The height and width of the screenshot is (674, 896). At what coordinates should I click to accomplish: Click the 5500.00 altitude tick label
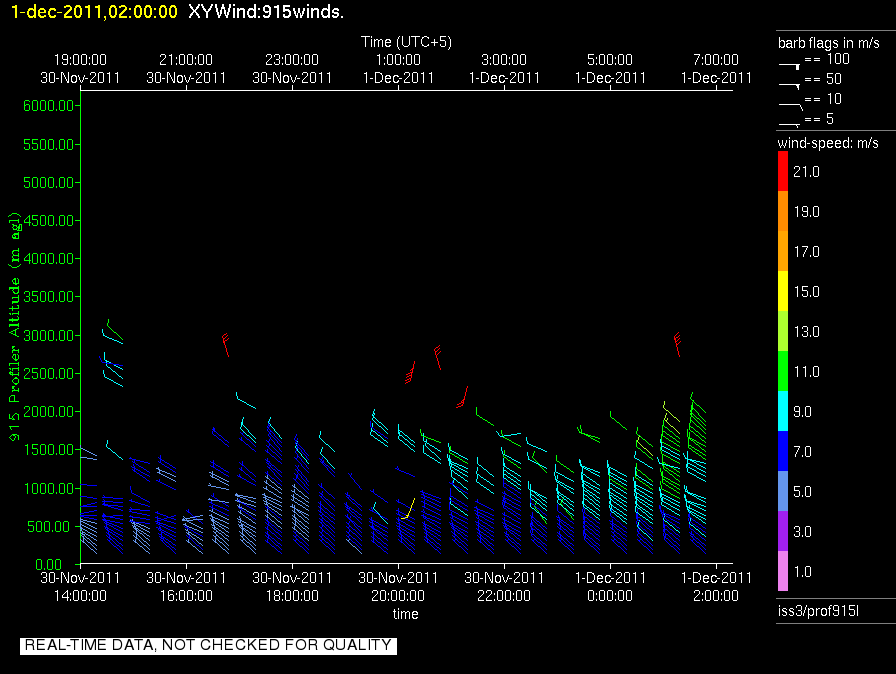[49, 145]
